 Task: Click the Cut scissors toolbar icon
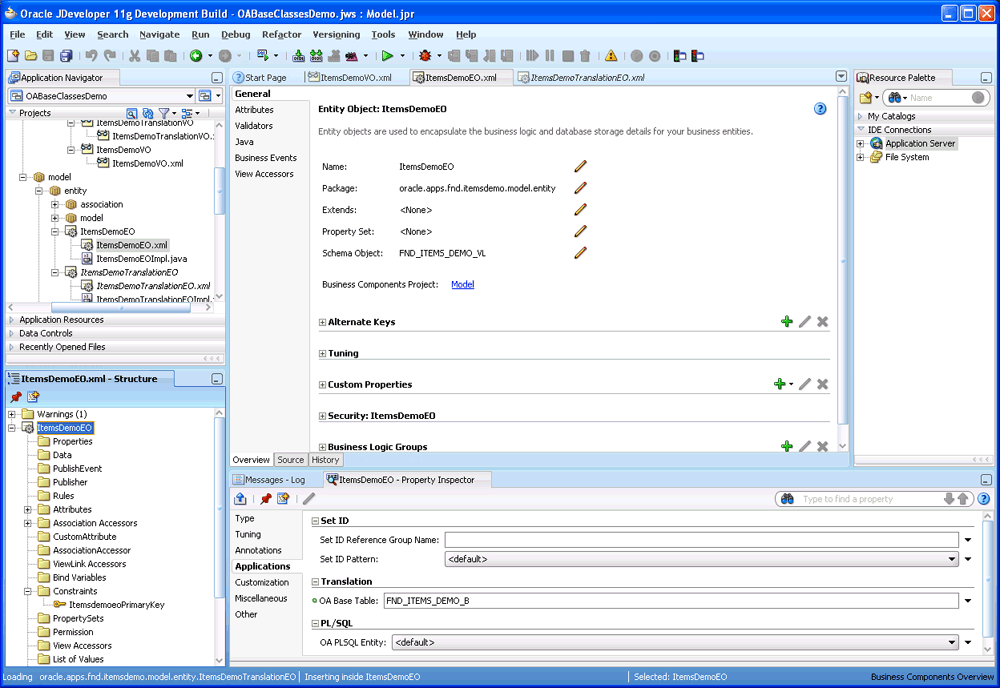(135, 56)
